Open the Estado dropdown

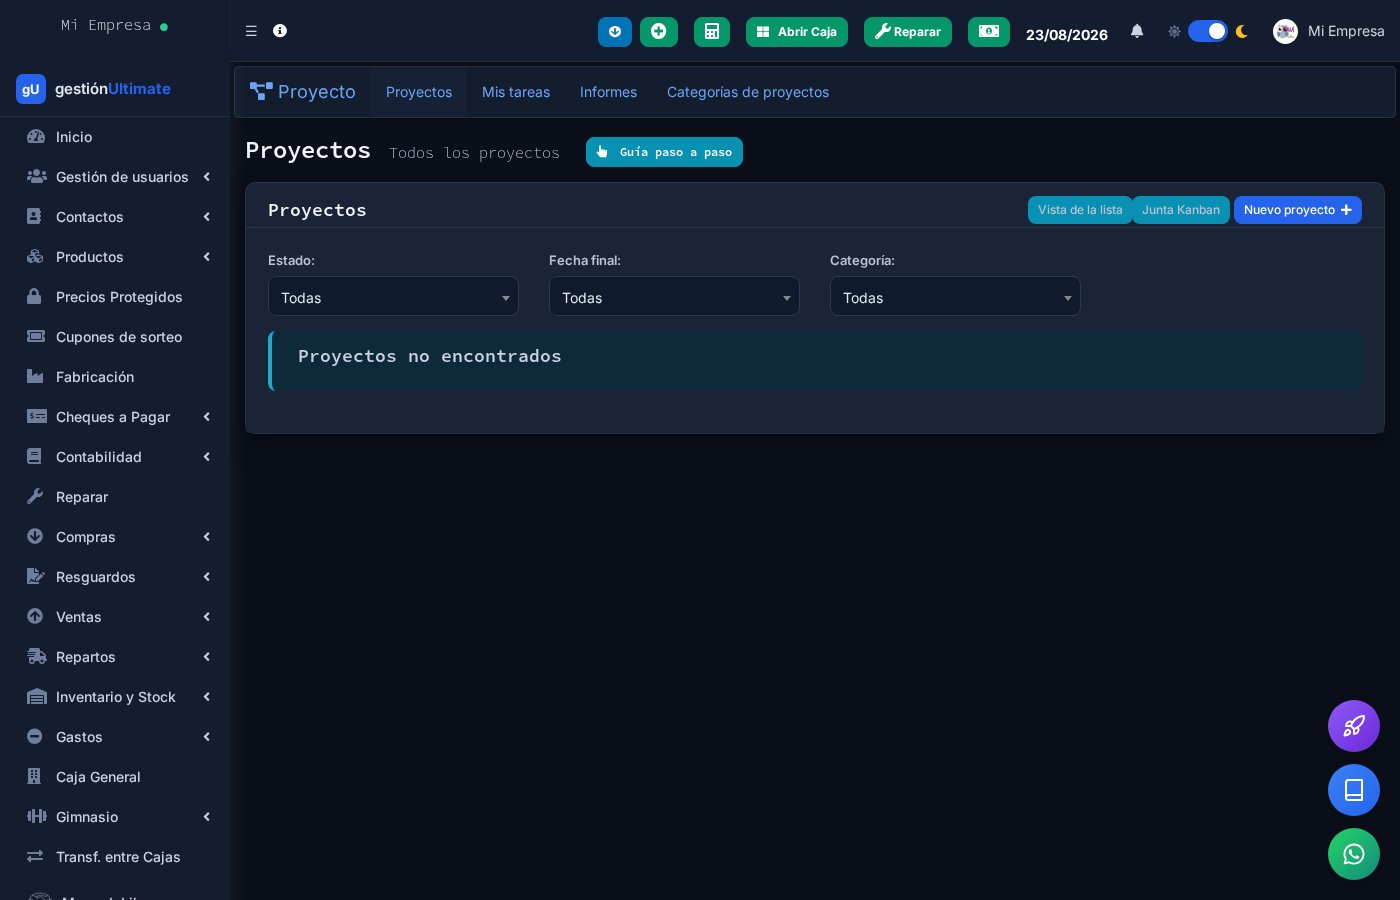click(x=393, y=296)
